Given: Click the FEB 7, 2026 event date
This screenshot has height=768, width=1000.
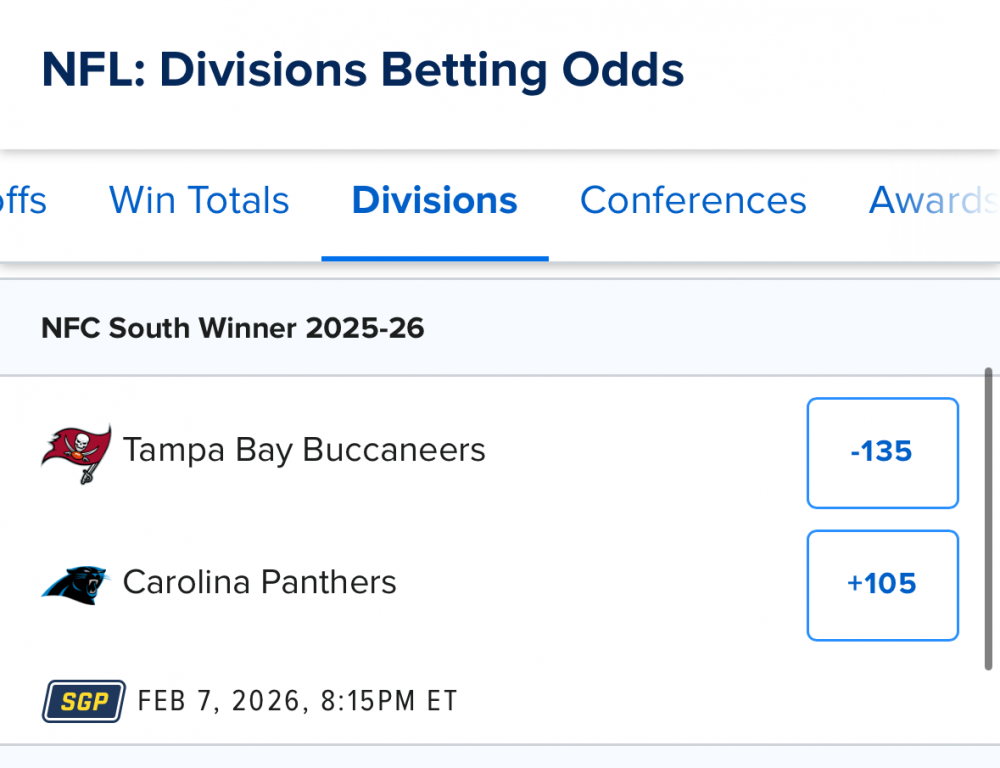Looking at the screenshot, I should click(x=220, y=701).
